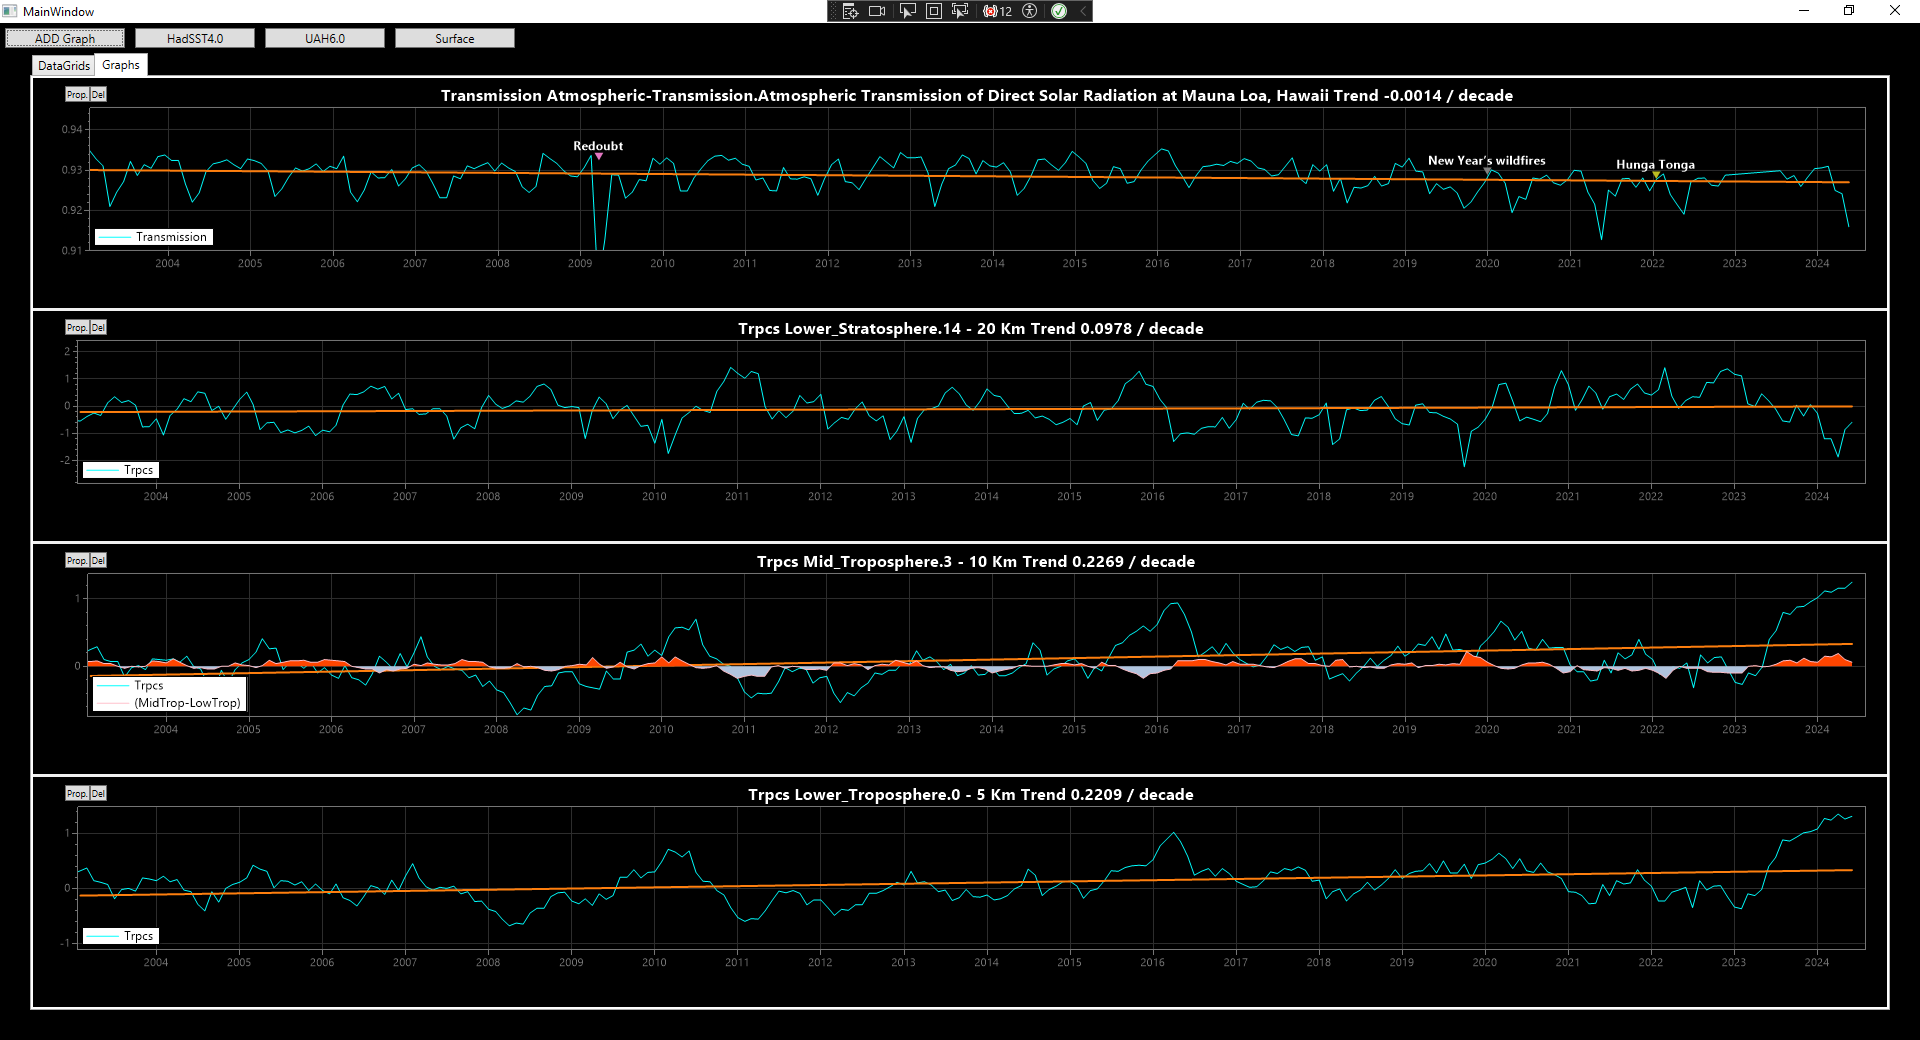Load the HadSST4.0 dataset
This screenshot has height=1040, width=1920.
[195, 38]
